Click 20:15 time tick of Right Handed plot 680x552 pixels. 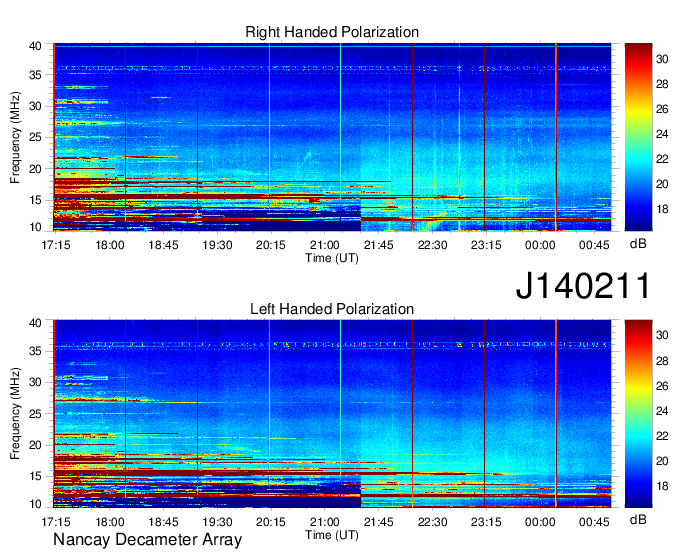pos(271,245)
